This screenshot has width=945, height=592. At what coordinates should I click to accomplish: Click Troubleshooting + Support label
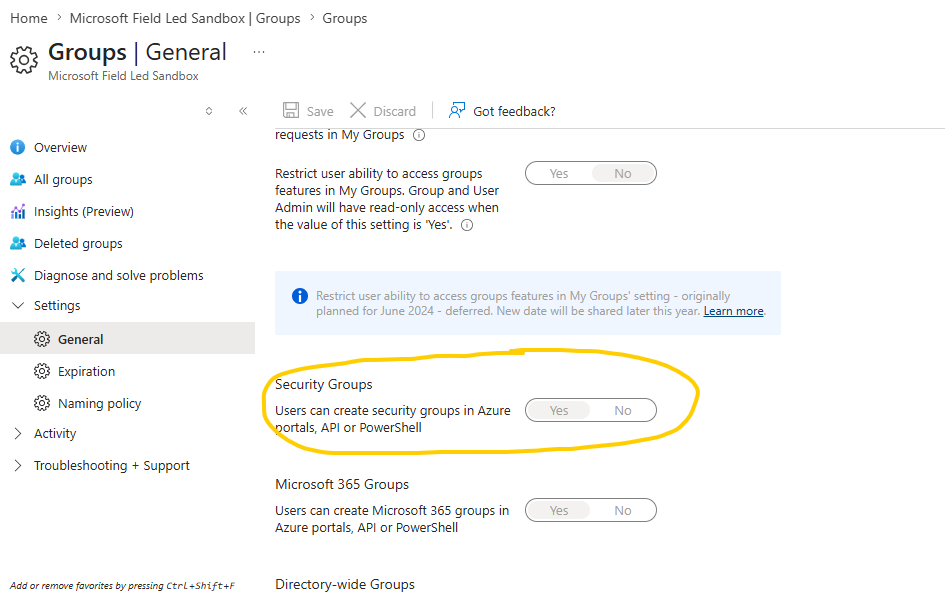111,465
